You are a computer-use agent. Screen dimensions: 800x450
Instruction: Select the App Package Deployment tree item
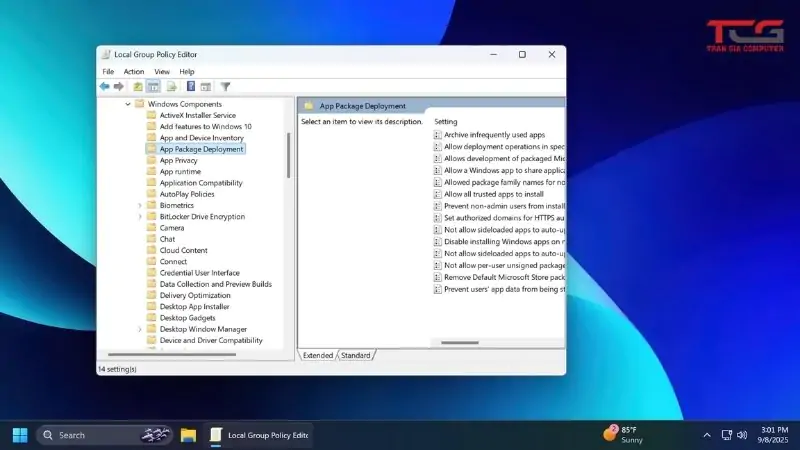pos(201,149)
